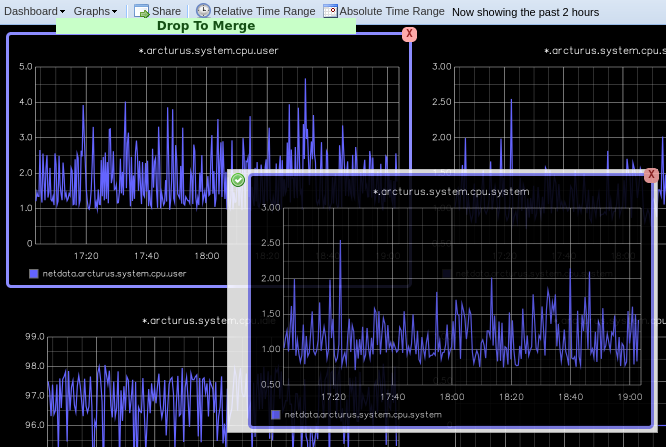Open the Graphs dropdown menu
Viewport: 666px width, 447px height.
(x=95, y=11)
